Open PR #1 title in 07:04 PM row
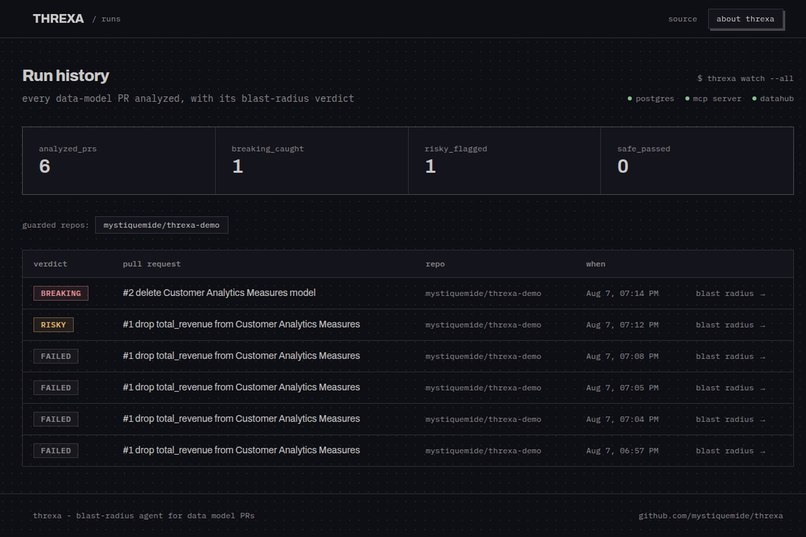The image size is (806, 537). tap(241, 419)
